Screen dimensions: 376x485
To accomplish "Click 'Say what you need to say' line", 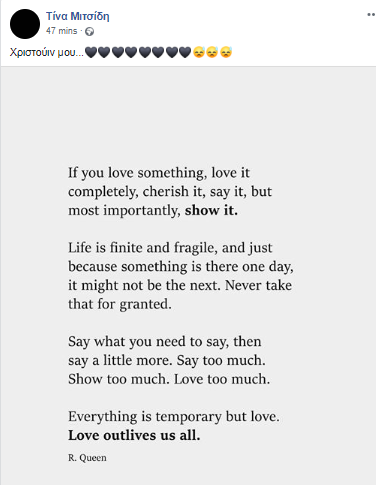I will pos(165,342).
